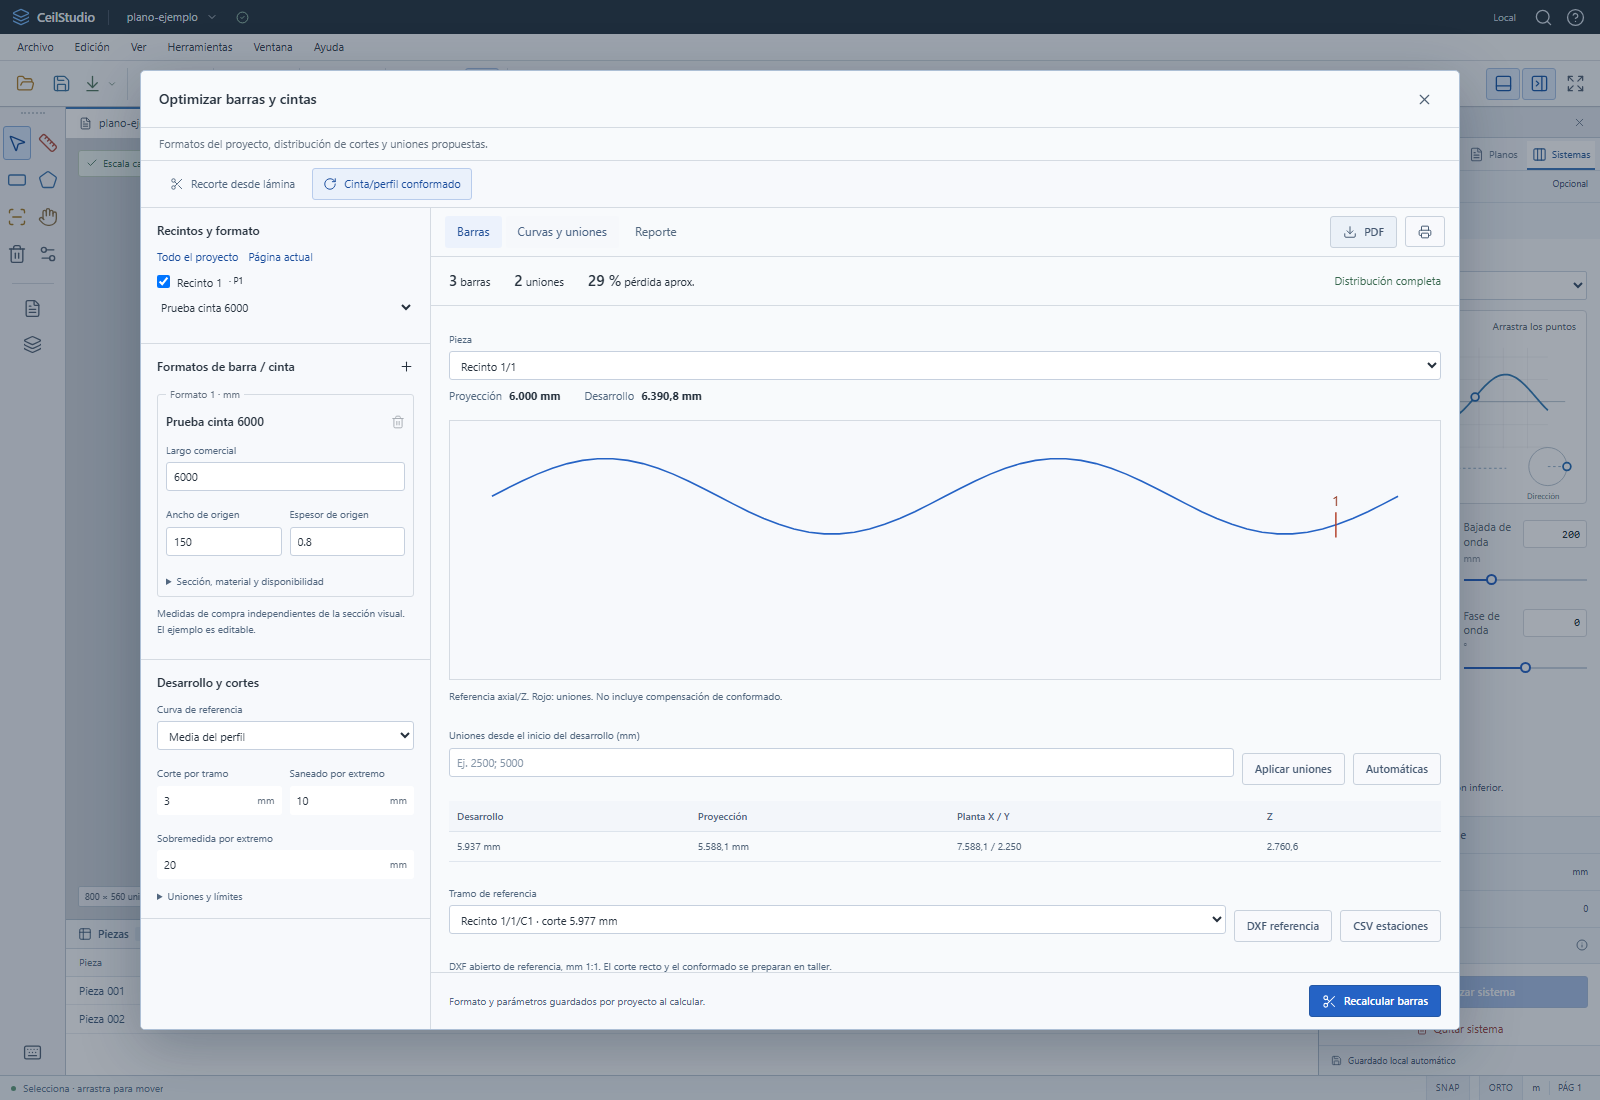Toggle SNAP in the status bar

(1447, 1088)
